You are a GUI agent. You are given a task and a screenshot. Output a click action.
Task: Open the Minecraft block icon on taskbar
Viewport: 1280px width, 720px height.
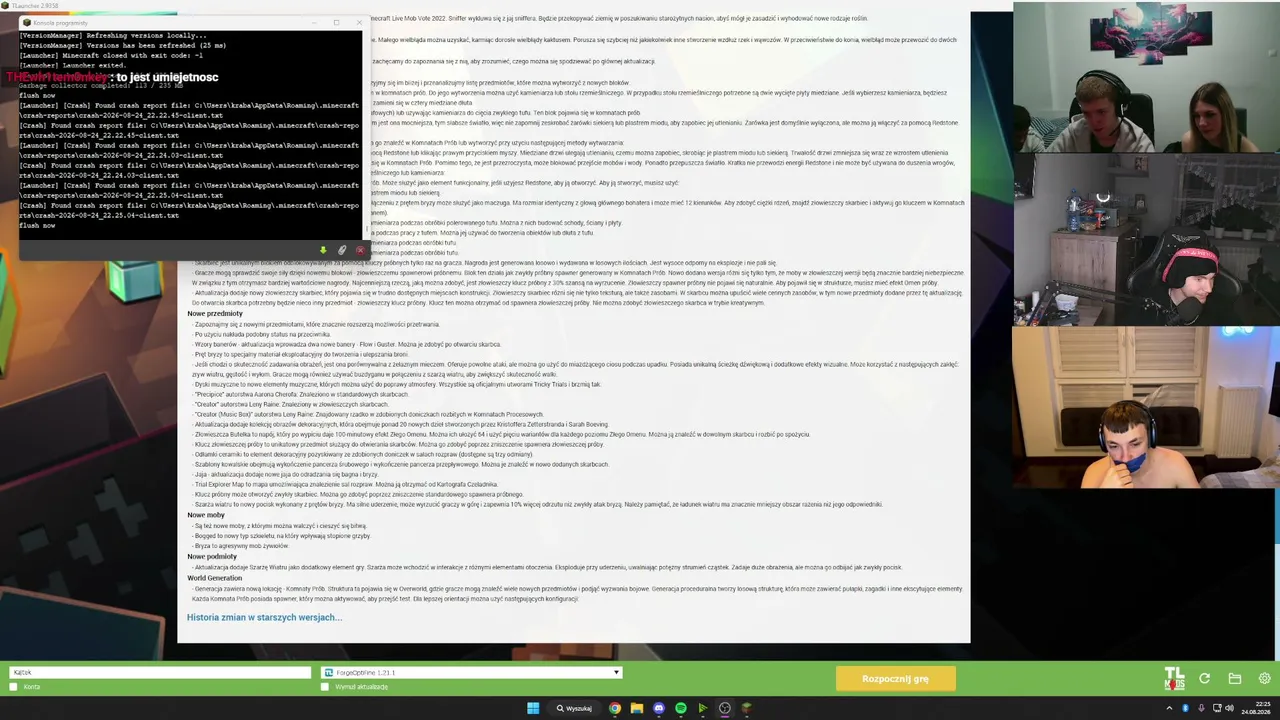(x=746, y=708)
